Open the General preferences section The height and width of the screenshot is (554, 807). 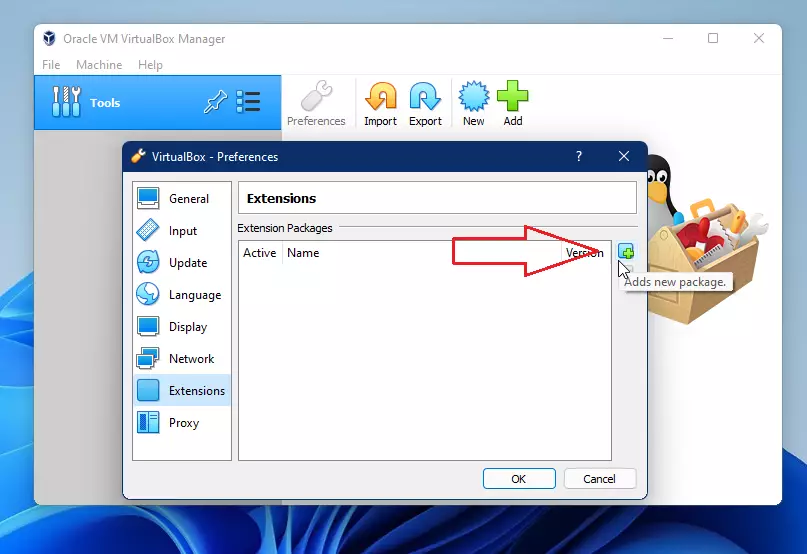[x=182, y=199]
